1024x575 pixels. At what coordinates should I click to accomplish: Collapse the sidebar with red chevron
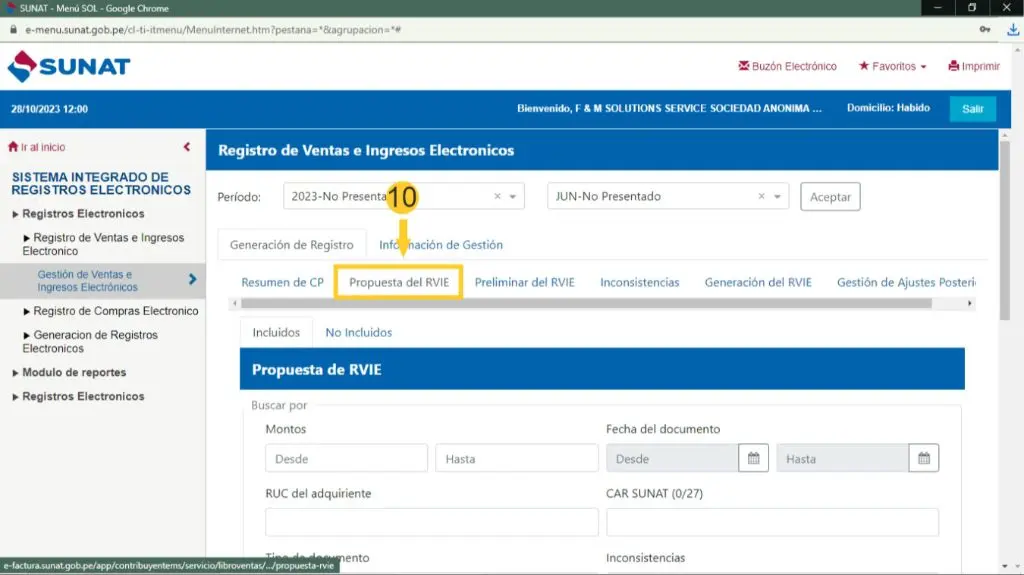point(187,147)
